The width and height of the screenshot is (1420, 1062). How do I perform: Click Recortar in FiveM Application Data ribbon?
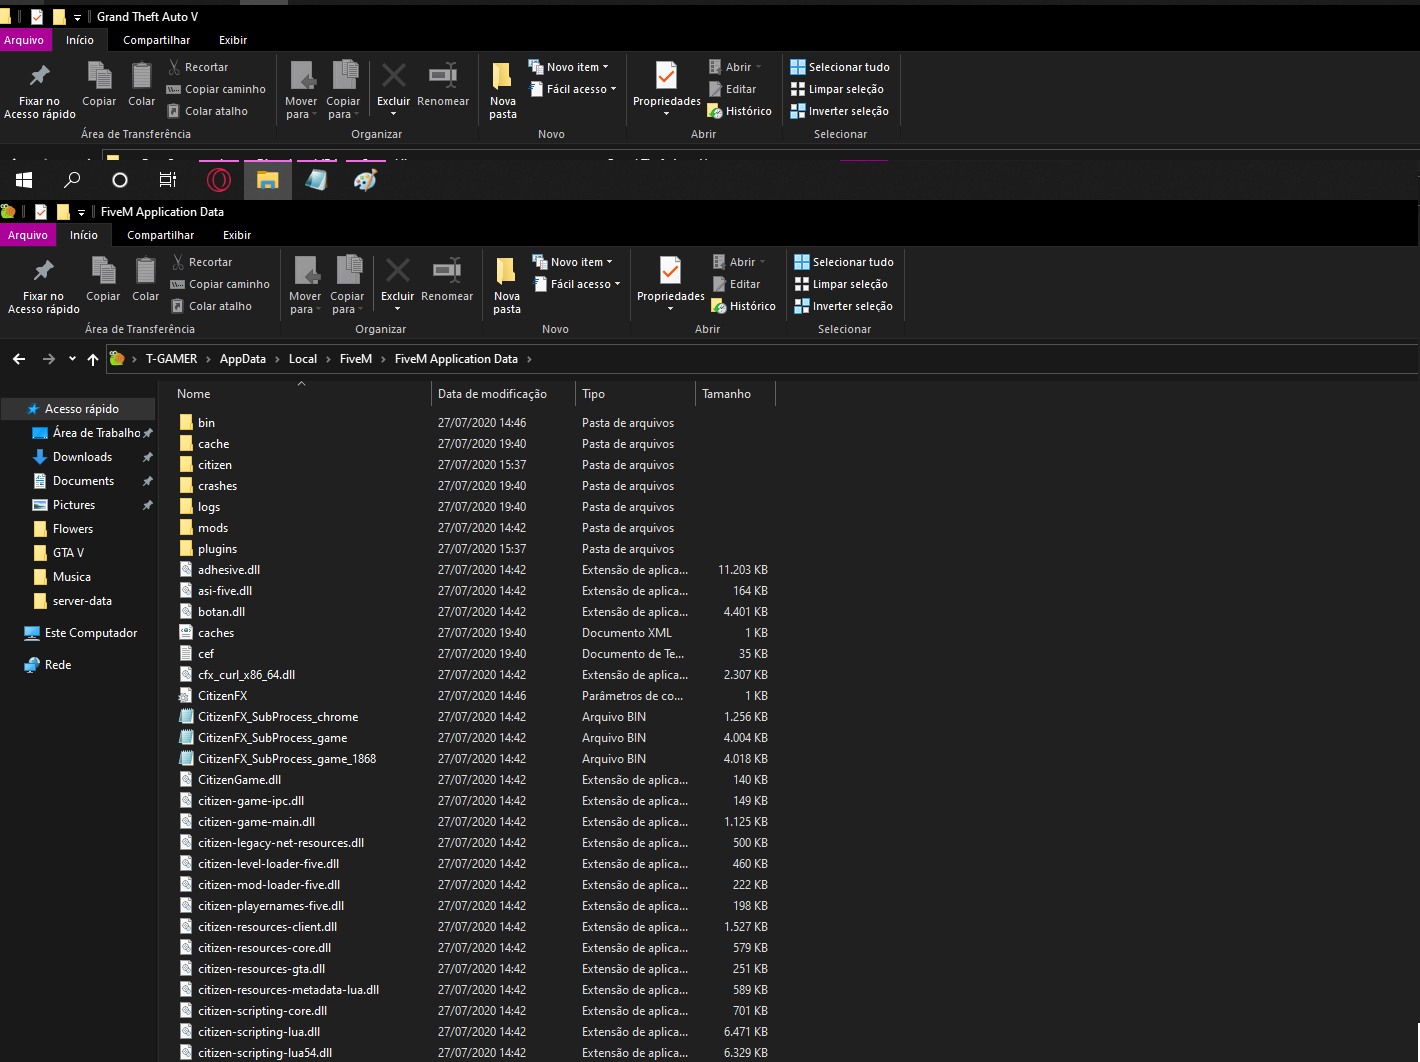click(202, 262)
